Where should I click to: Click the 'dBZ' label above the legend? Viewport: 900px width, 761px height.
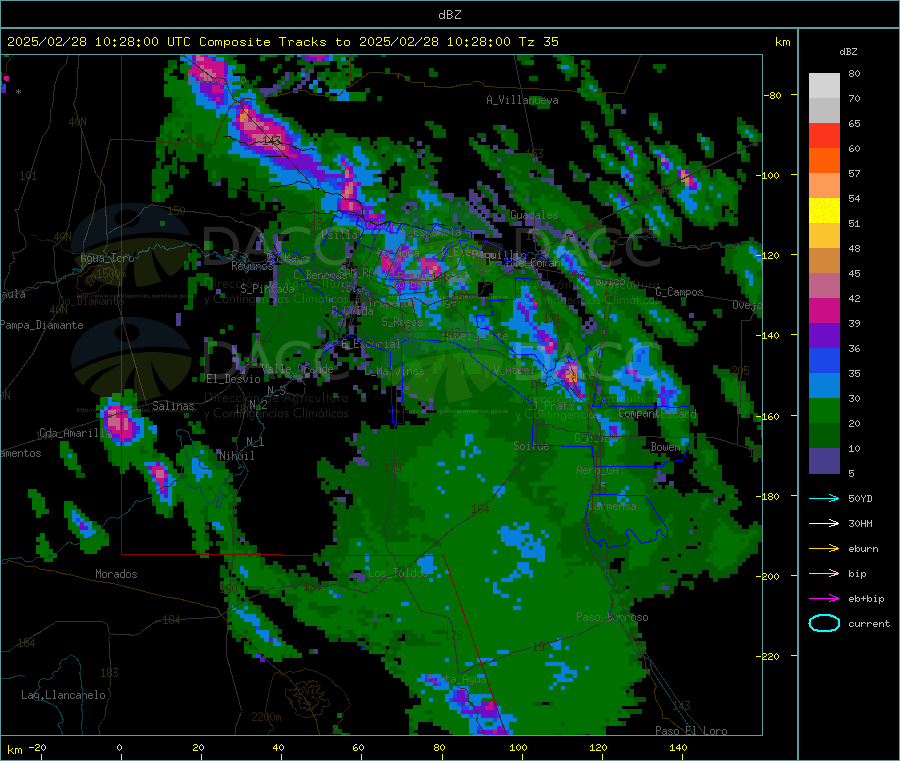point(848,52)
